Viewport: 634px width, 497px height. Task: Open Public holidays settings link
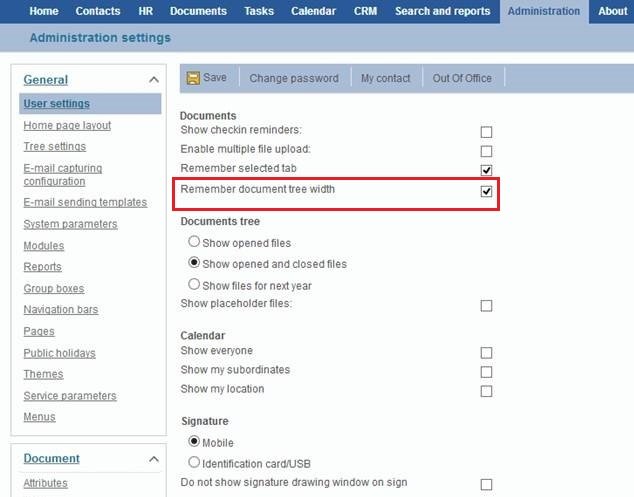point(59,353)
